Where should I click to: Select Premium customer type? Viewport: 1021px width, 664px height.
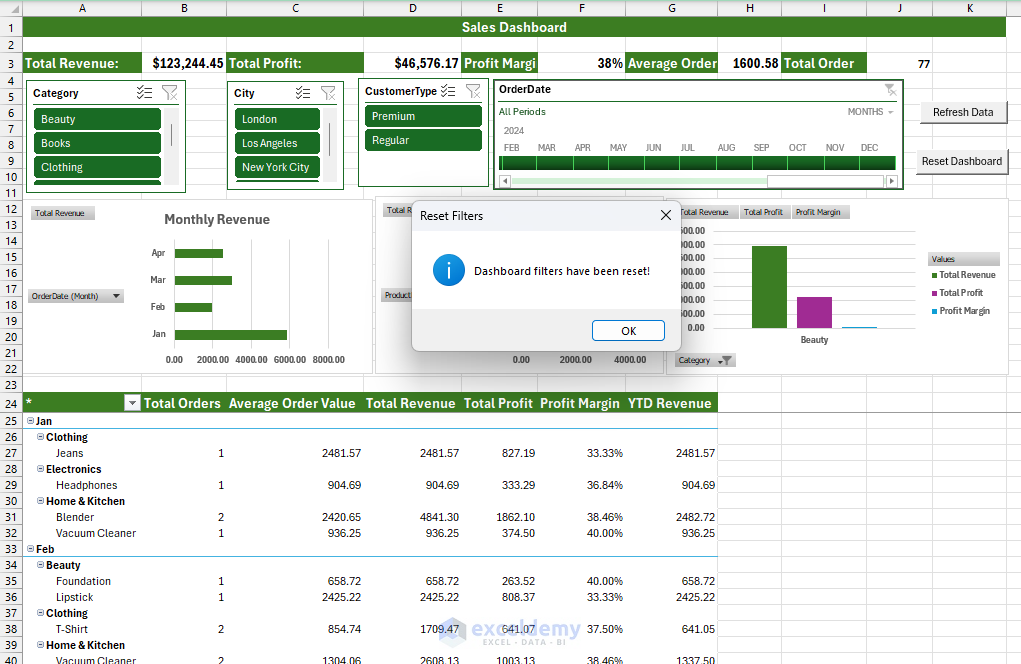pyautogui.click(x=423, y=116)
